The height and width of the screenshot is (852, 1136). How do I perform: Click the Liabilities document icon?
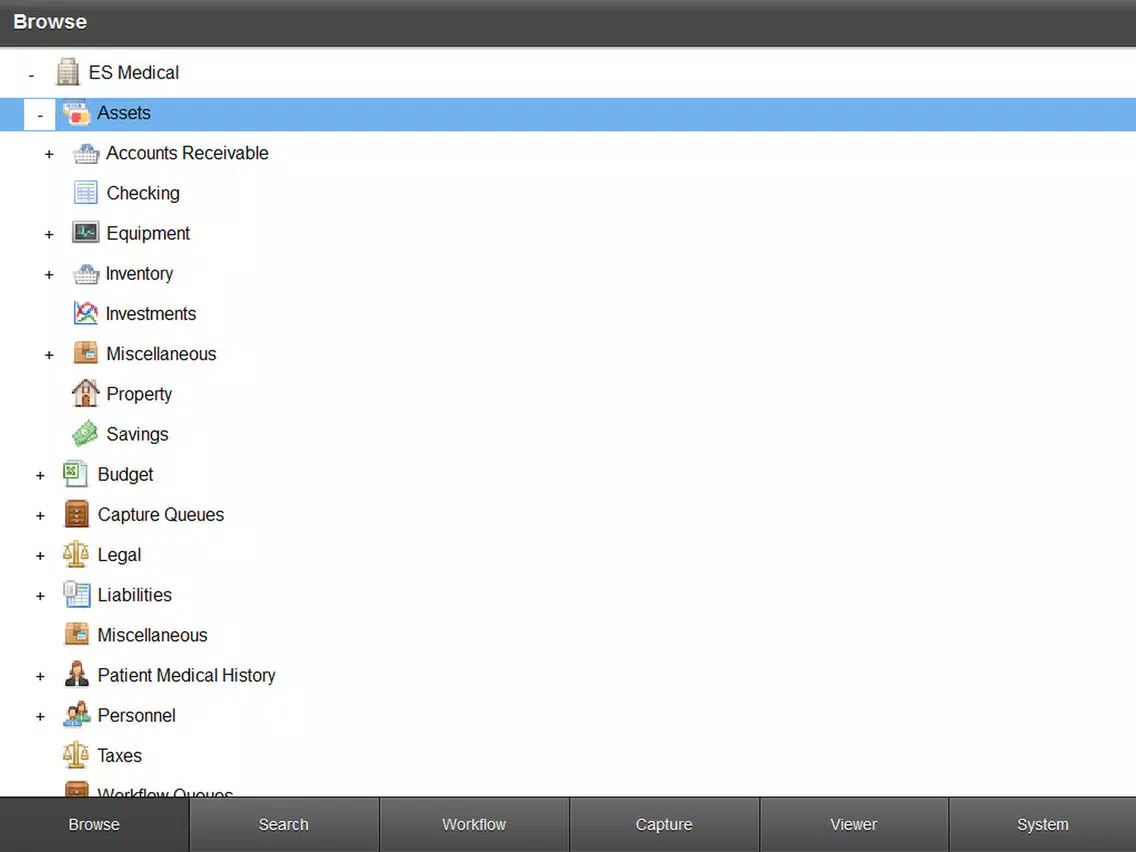click(76, 595)
